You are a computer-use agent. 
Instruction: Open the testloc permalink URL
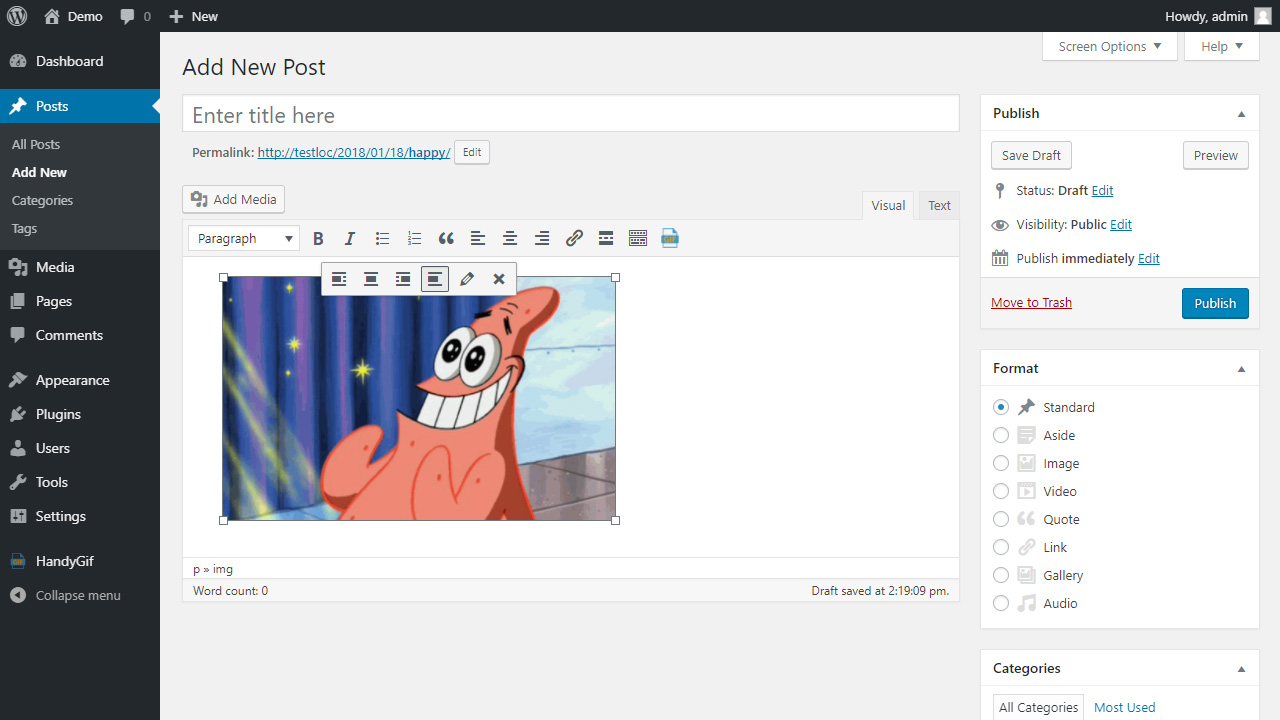click(x=354, y=153)
